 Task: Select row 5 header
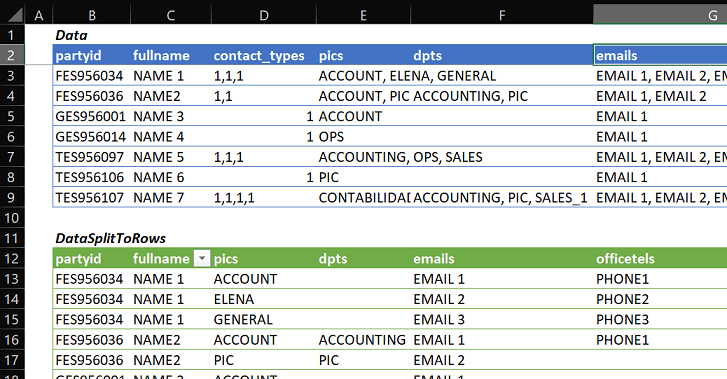(x=12, y=116)
